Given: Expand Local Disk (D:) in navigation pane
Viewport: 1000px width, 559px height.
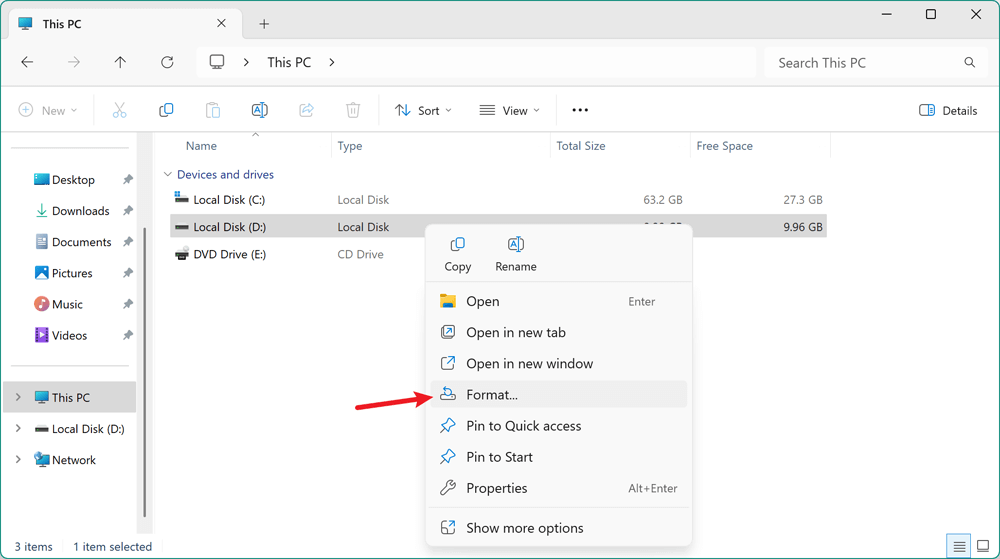Looking at the screenshot, I should 18,428.
